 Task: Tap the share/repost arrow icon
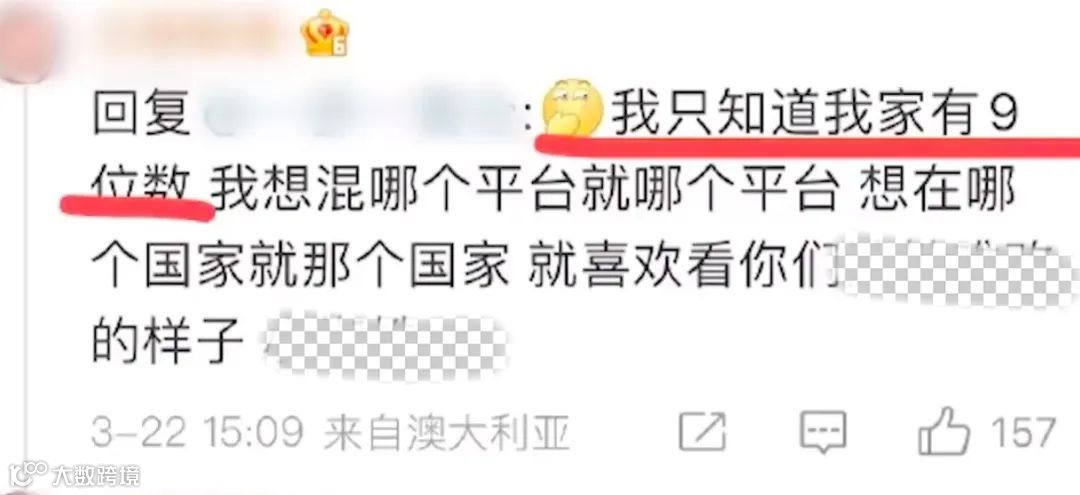tap(703, 431)
